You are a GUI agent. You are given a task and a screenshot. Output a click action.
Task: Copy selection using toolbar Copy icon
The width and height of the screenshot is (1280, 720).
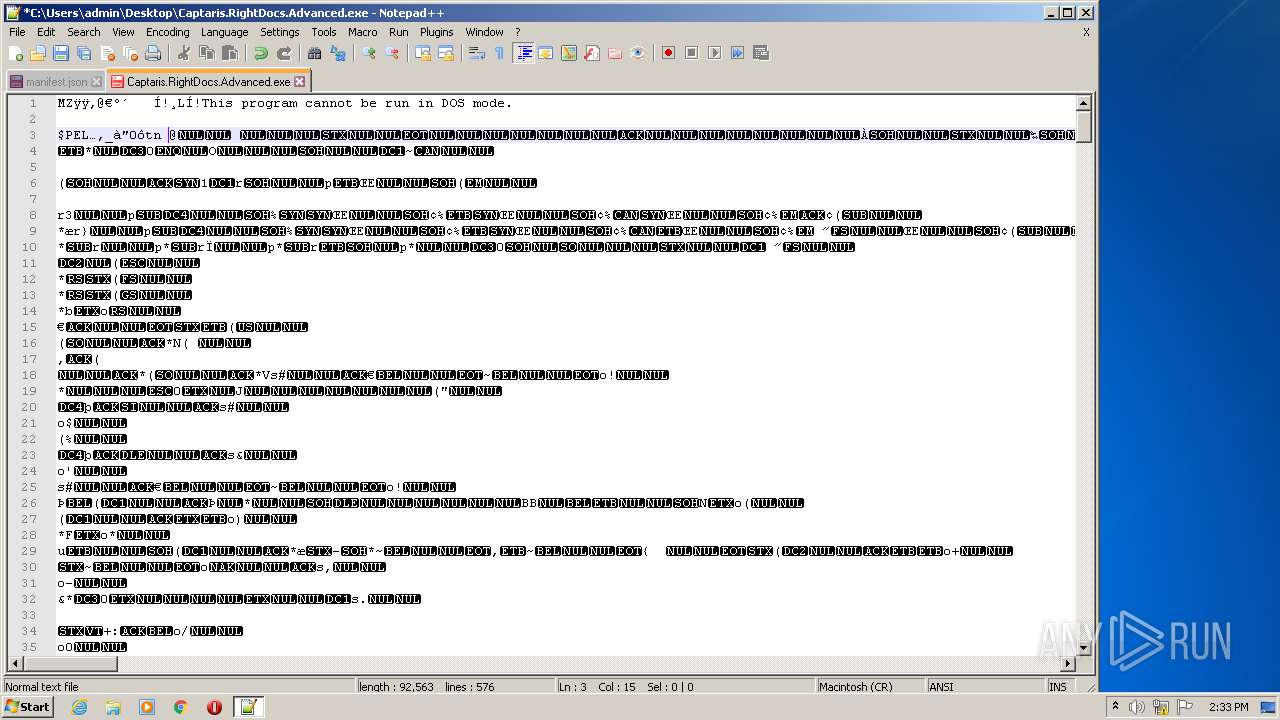[206, 53]
